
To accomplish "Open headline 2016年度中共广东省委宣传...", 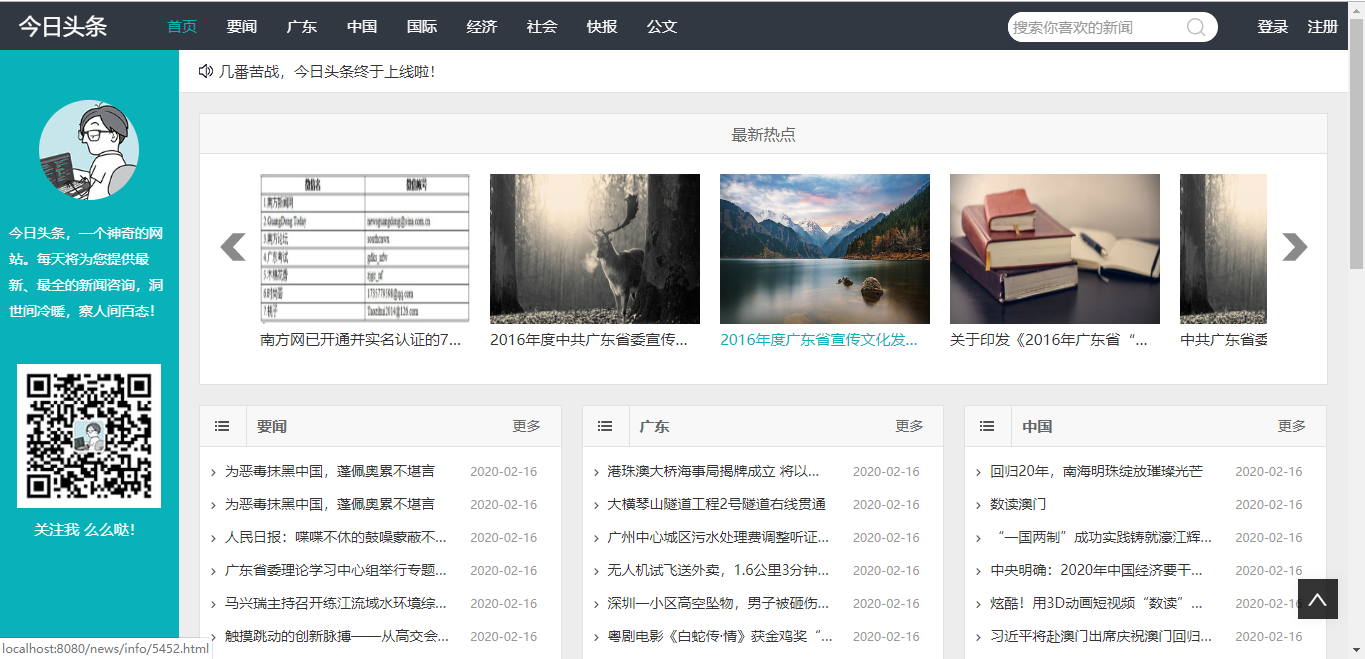I will pos(589,340).
